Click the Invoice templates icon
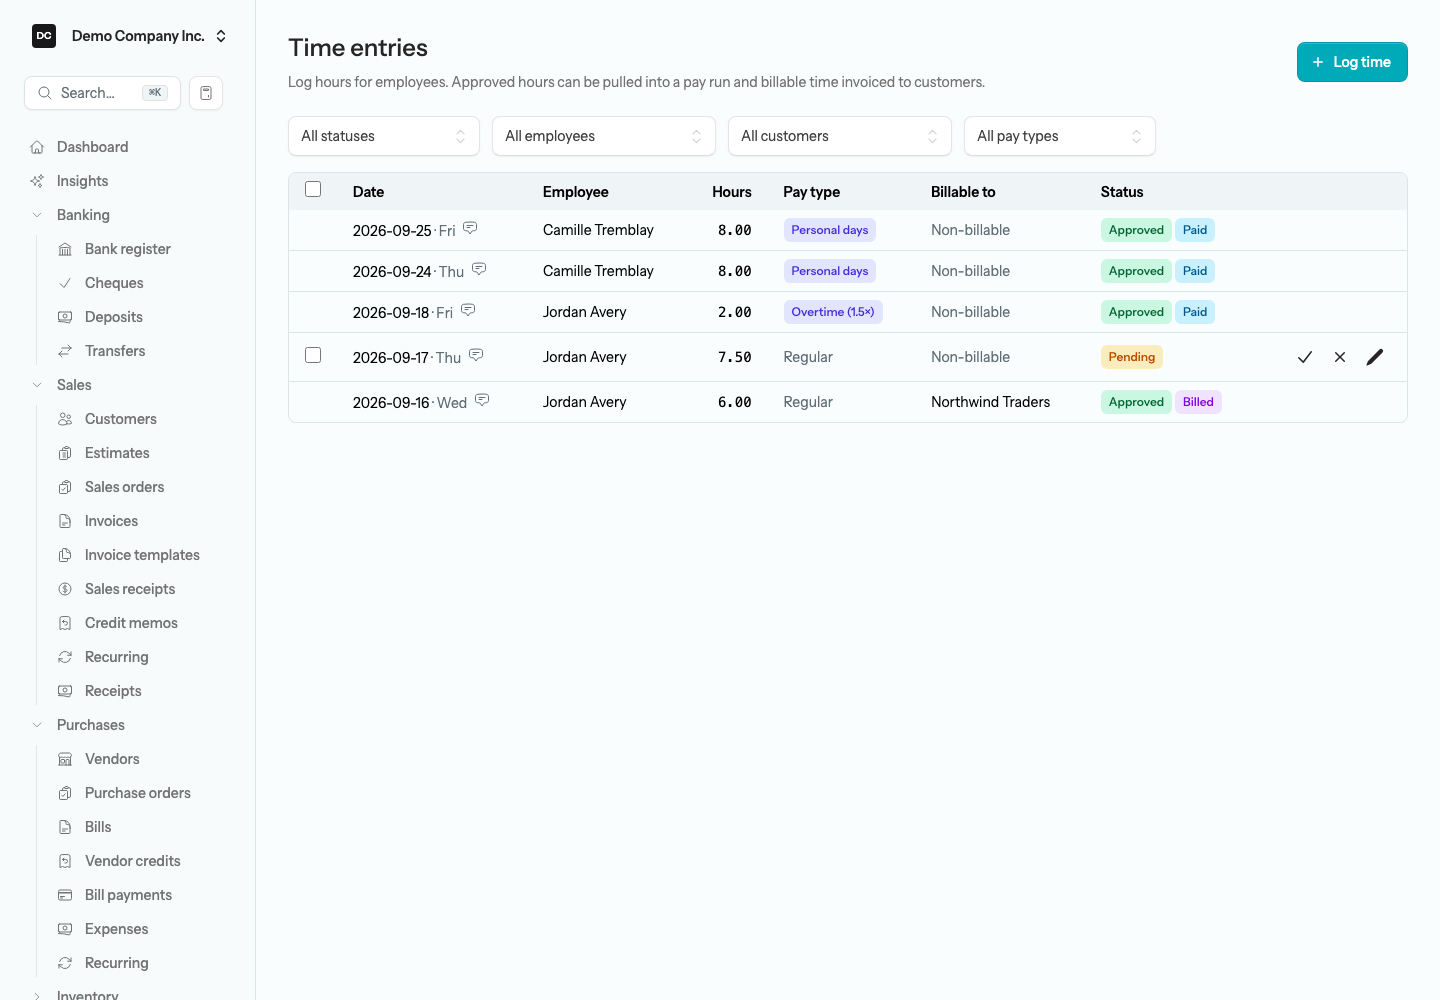This screenshot has width=1440, height=1000. click(65, 555)
